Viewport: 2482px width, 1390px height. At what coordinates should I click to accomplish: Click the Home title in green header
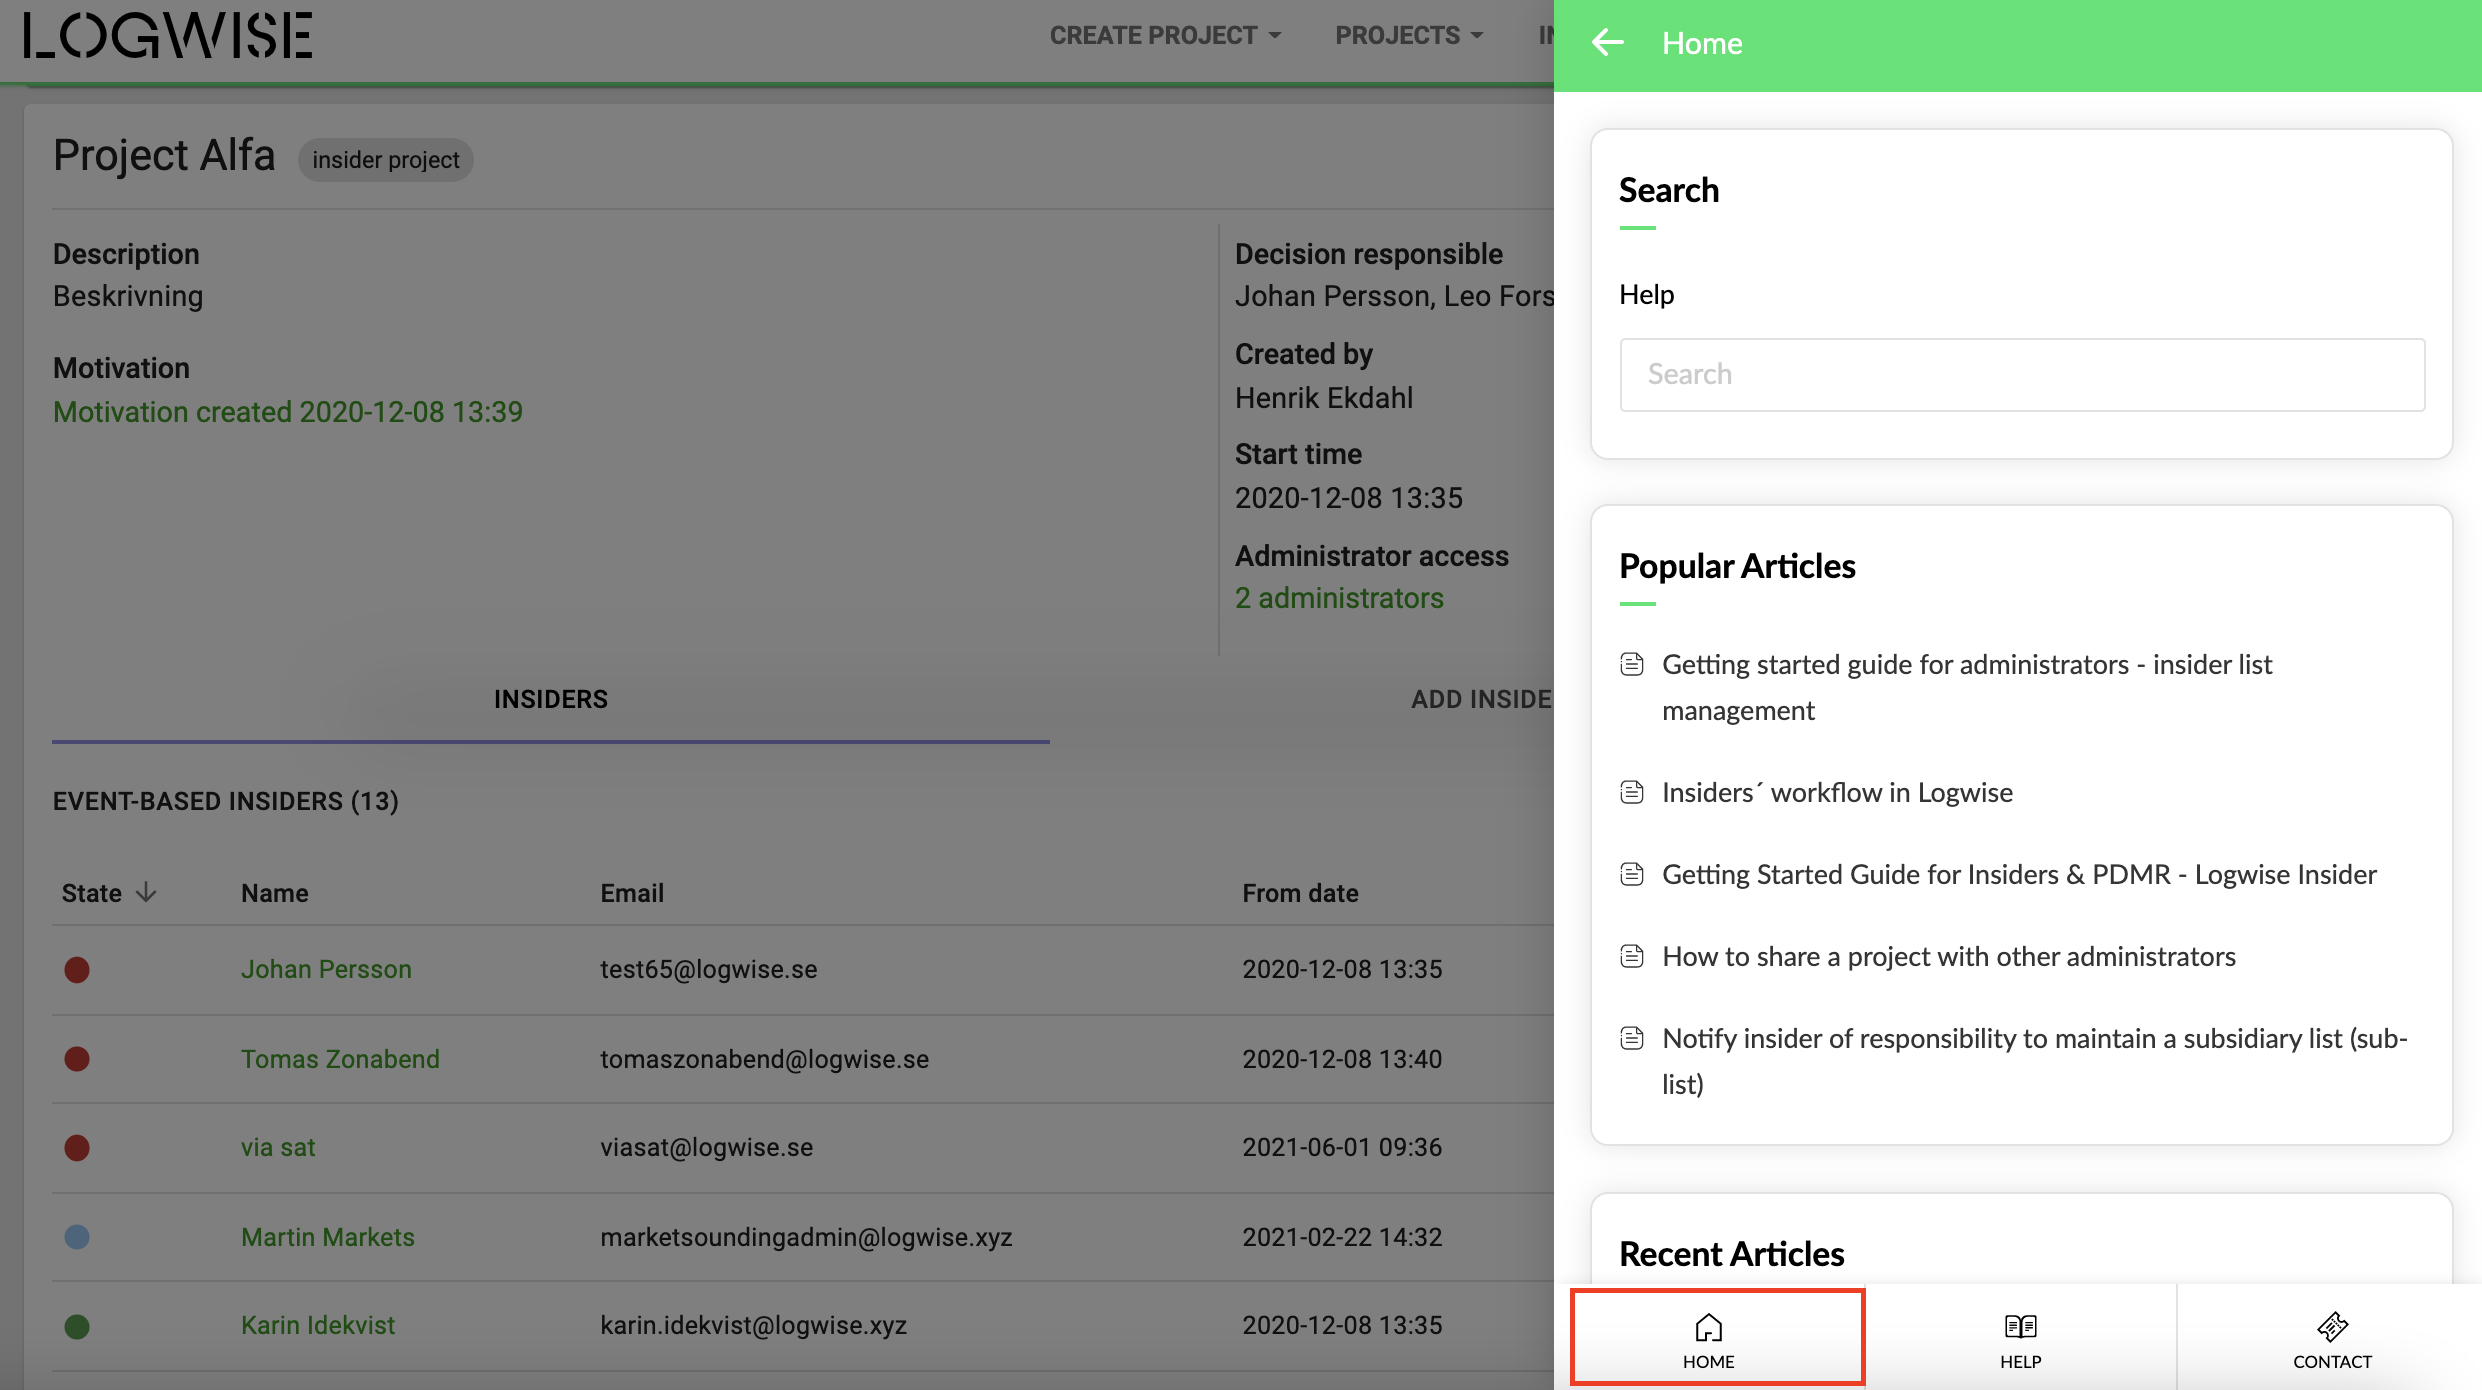pos(1702,43)
